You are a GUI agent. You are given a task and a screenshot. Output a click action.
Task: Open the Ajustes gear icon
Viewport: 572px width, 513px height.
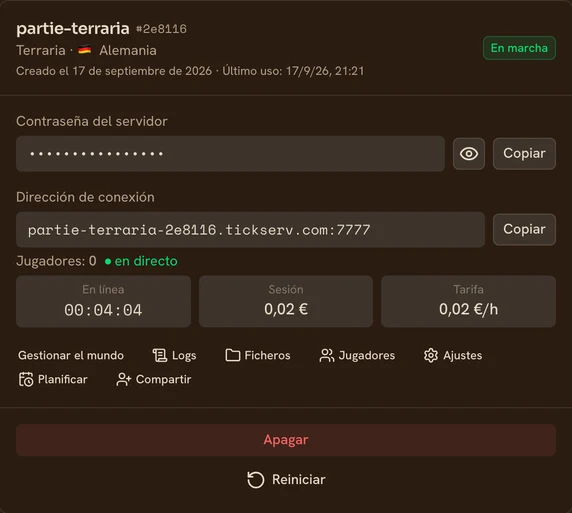coord(431,355)
